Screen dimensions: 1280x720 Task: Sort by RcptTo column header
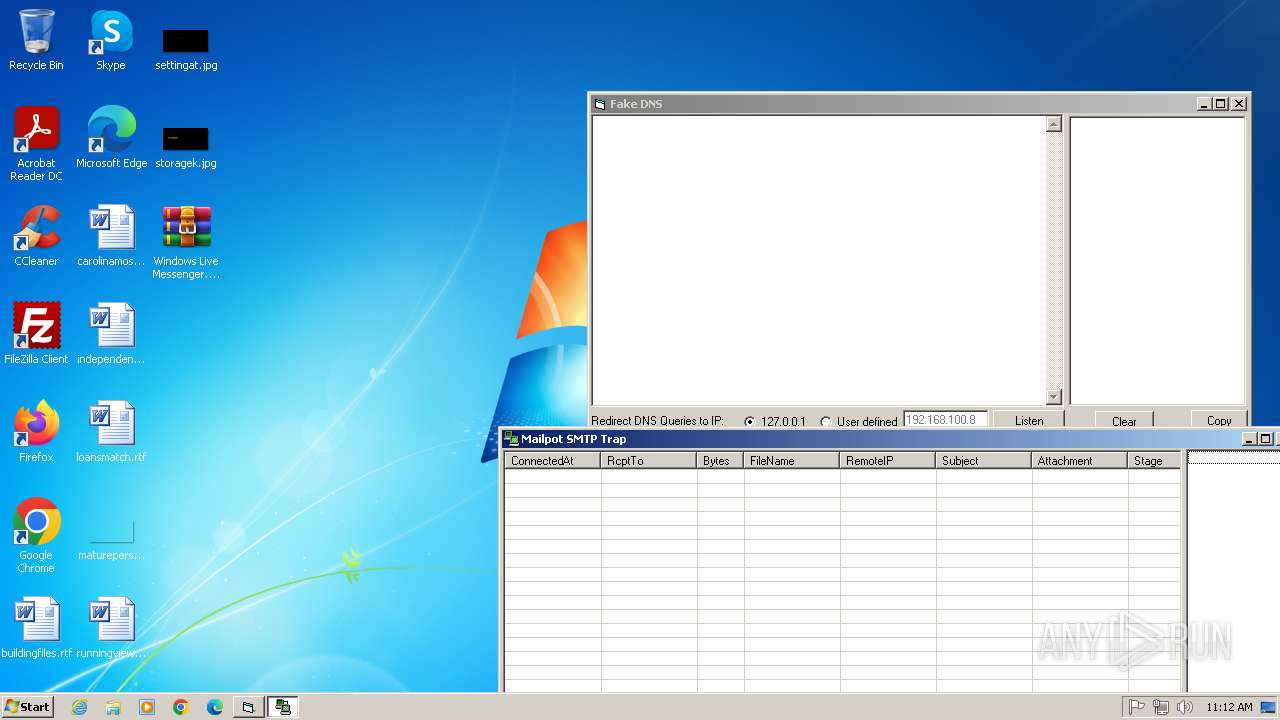pyautogui.click(x=649, y=460)
